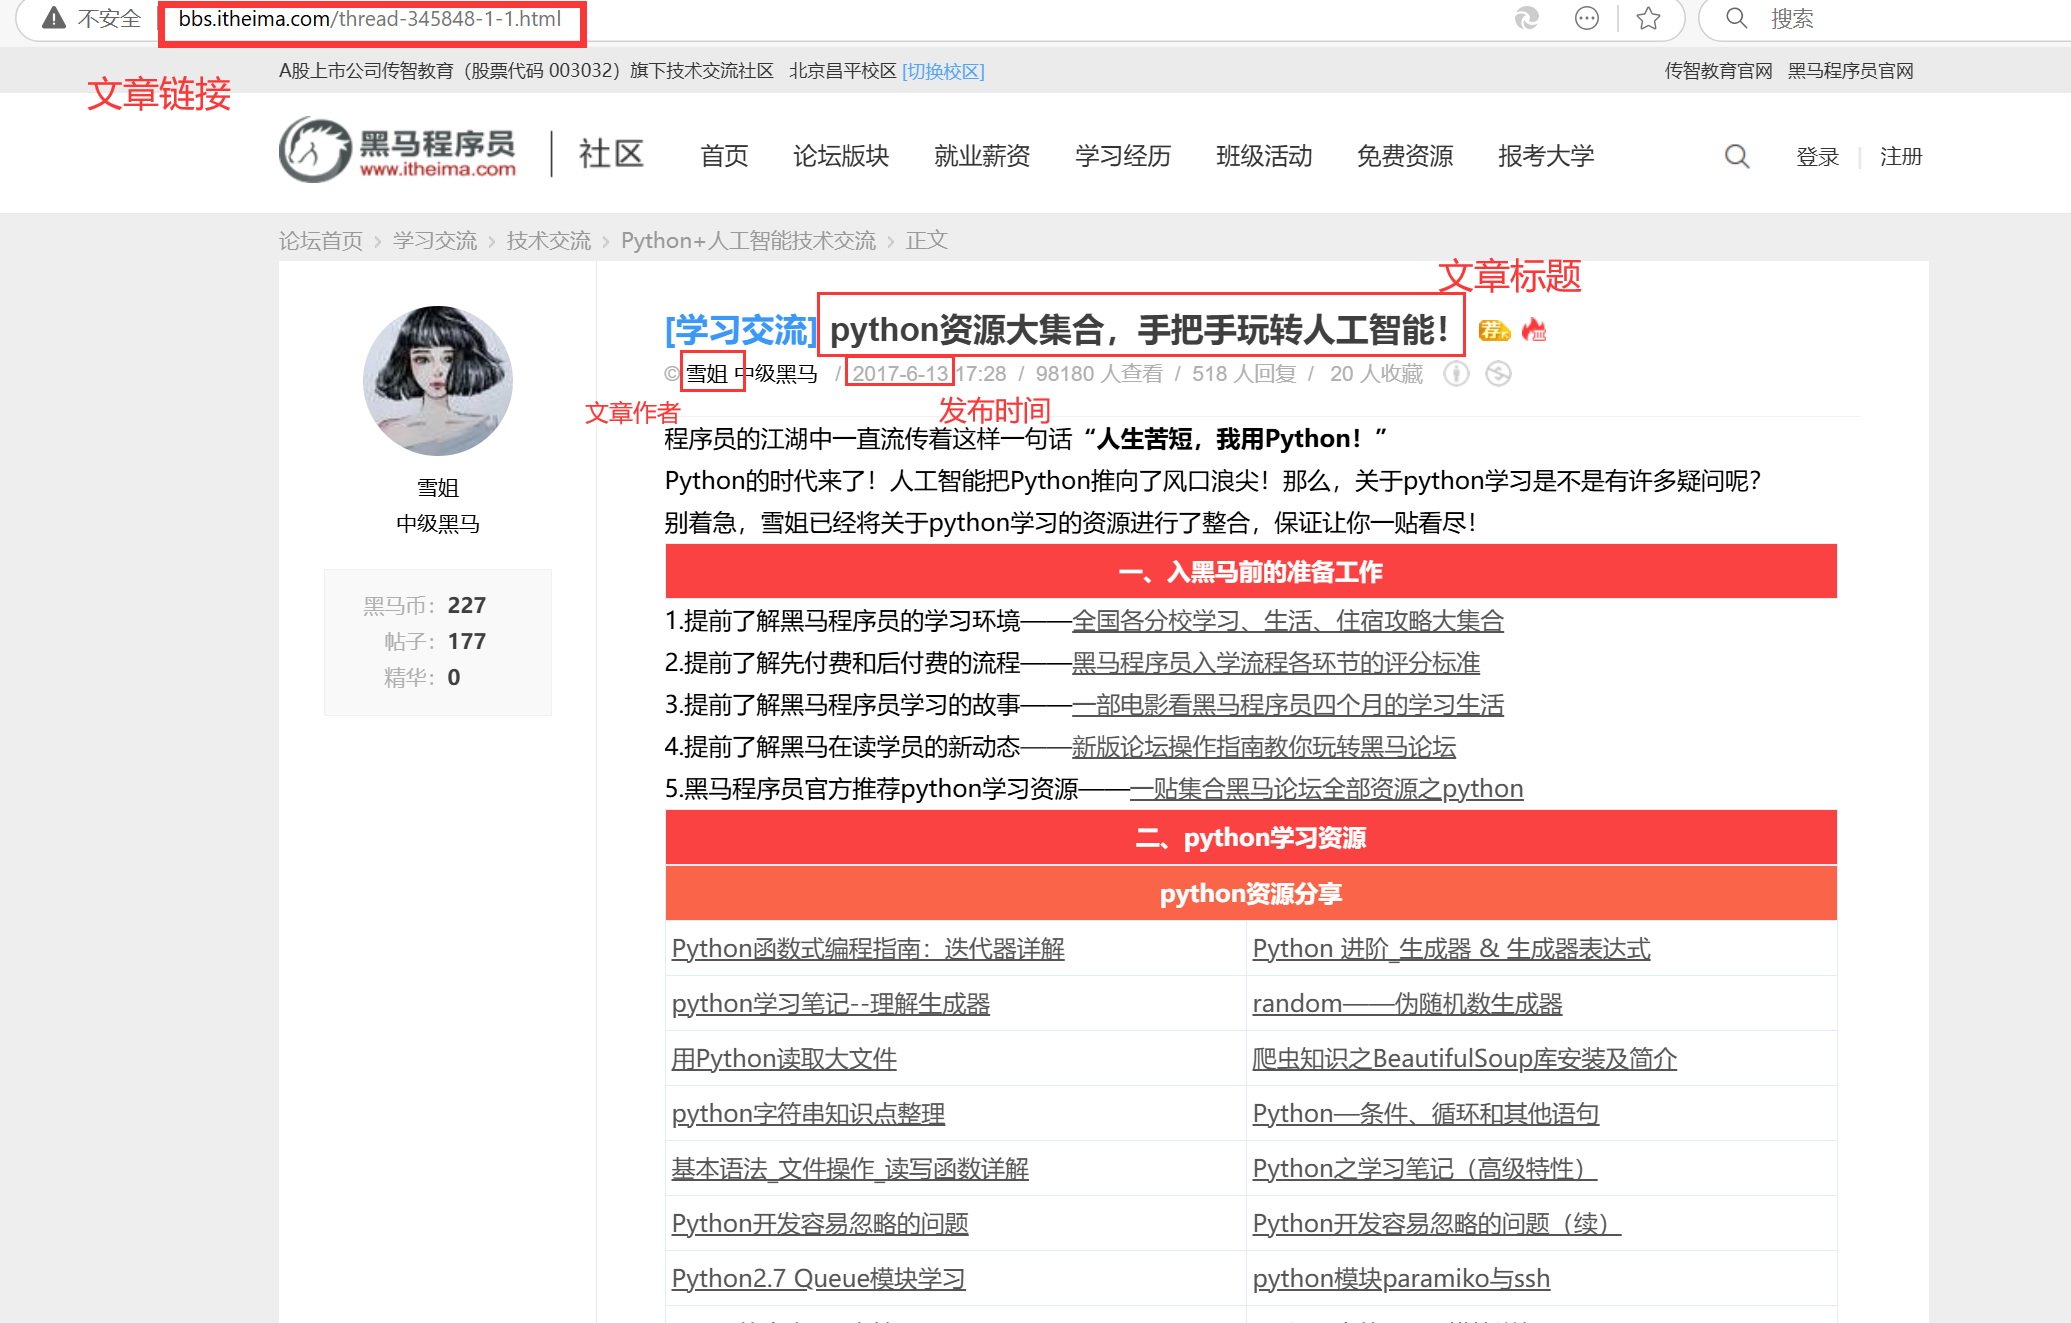Open the three-dot more options icon

1587,18
